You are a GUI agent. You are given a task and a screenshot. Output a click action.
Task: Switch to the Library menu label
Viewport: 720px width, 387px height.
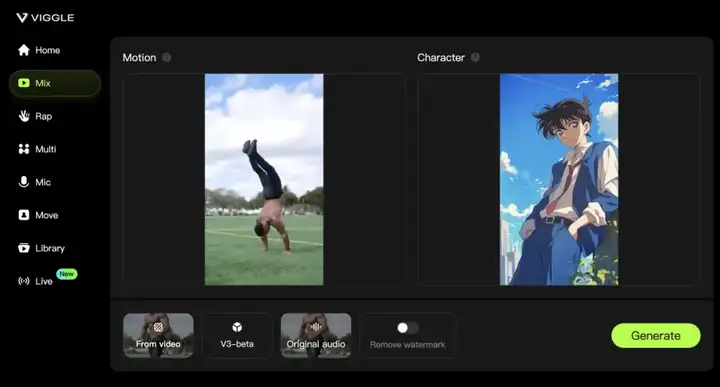[x=50, y=248]
